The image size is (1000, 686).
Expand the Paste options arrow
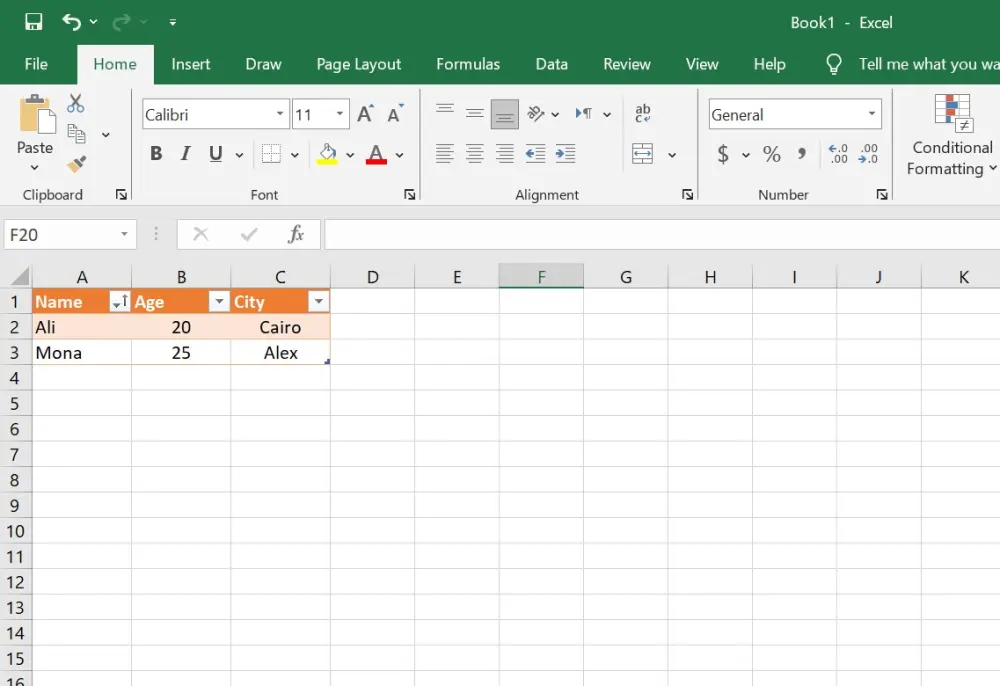click(34, 168)
